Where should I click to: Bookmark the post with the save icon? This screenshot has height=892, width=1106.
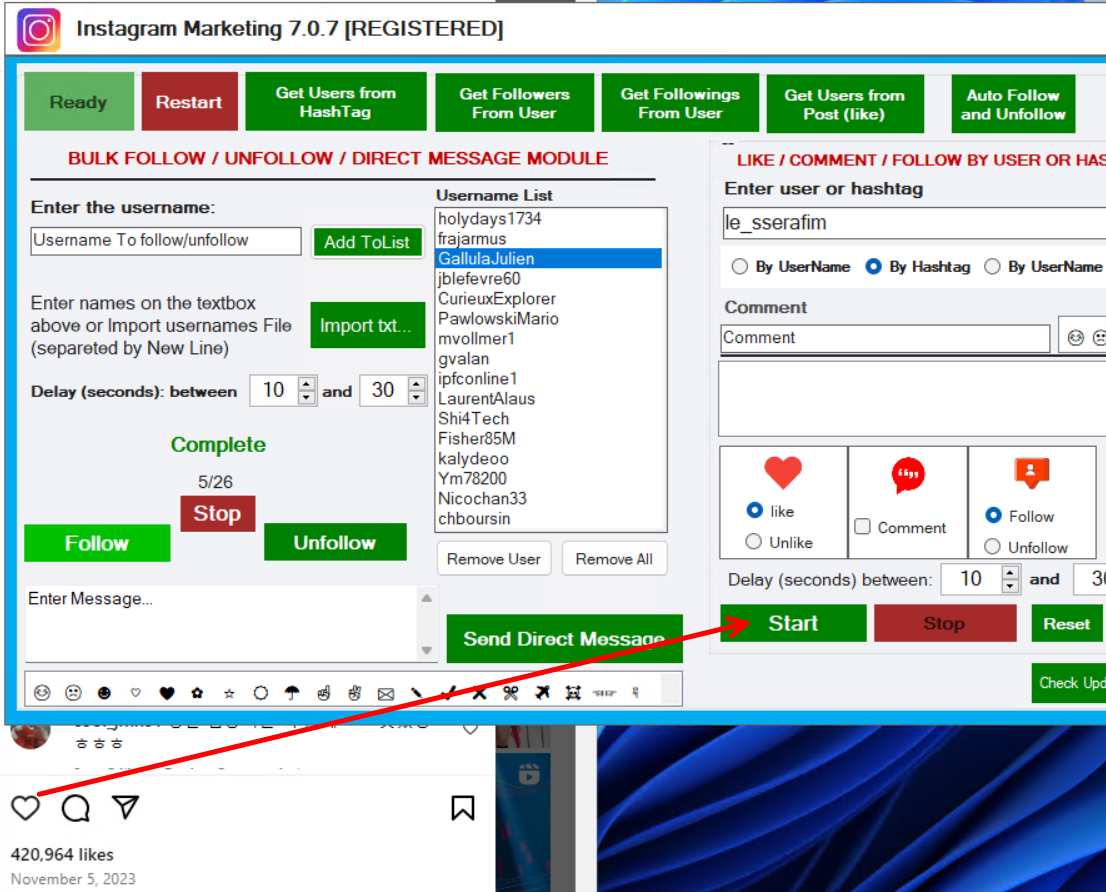pos(463,807)
